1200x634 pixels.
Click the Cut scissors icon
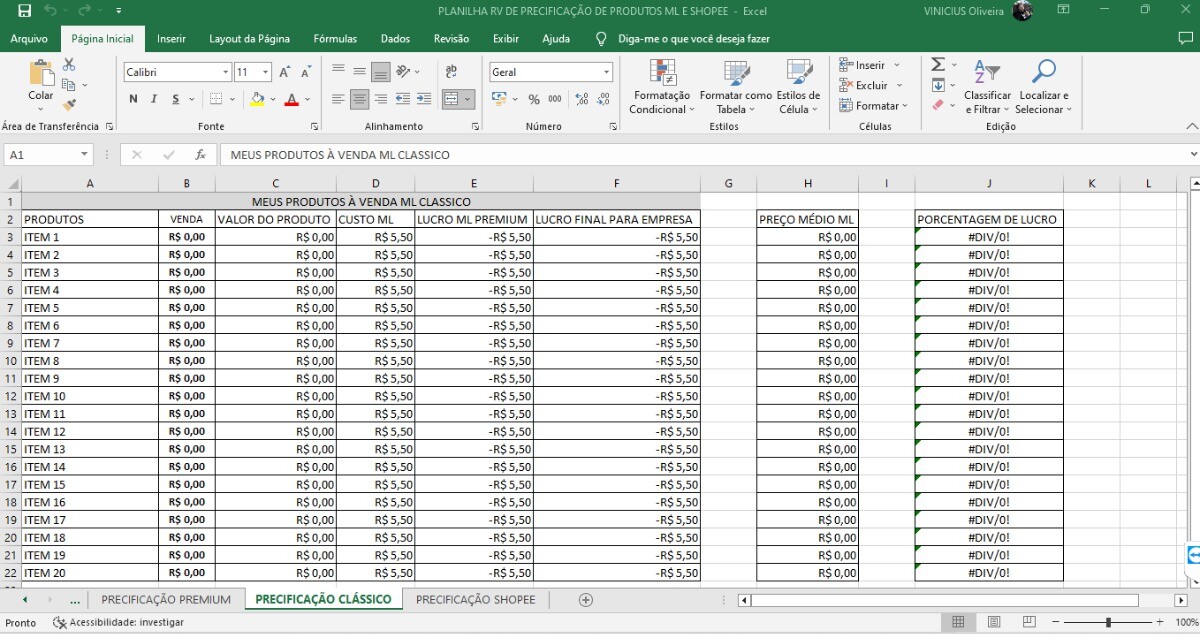[x=69, y=65]
